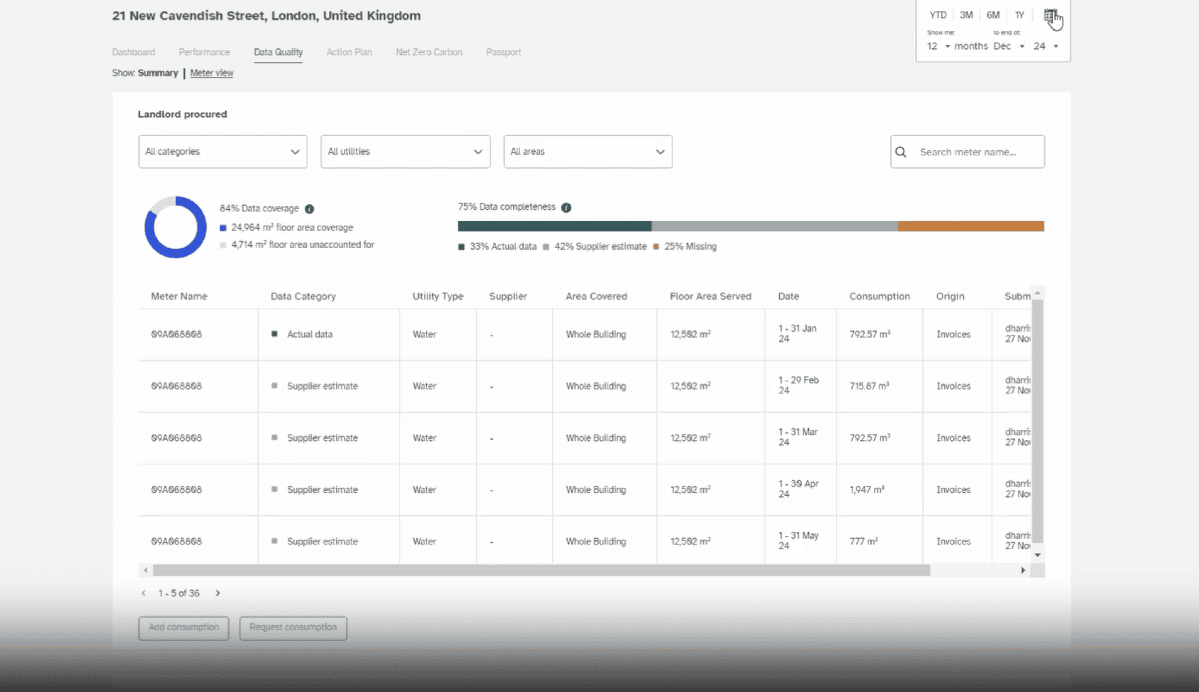1199x692 pixels.
Task: Click the Data Category column header
Action: [303, 297]
